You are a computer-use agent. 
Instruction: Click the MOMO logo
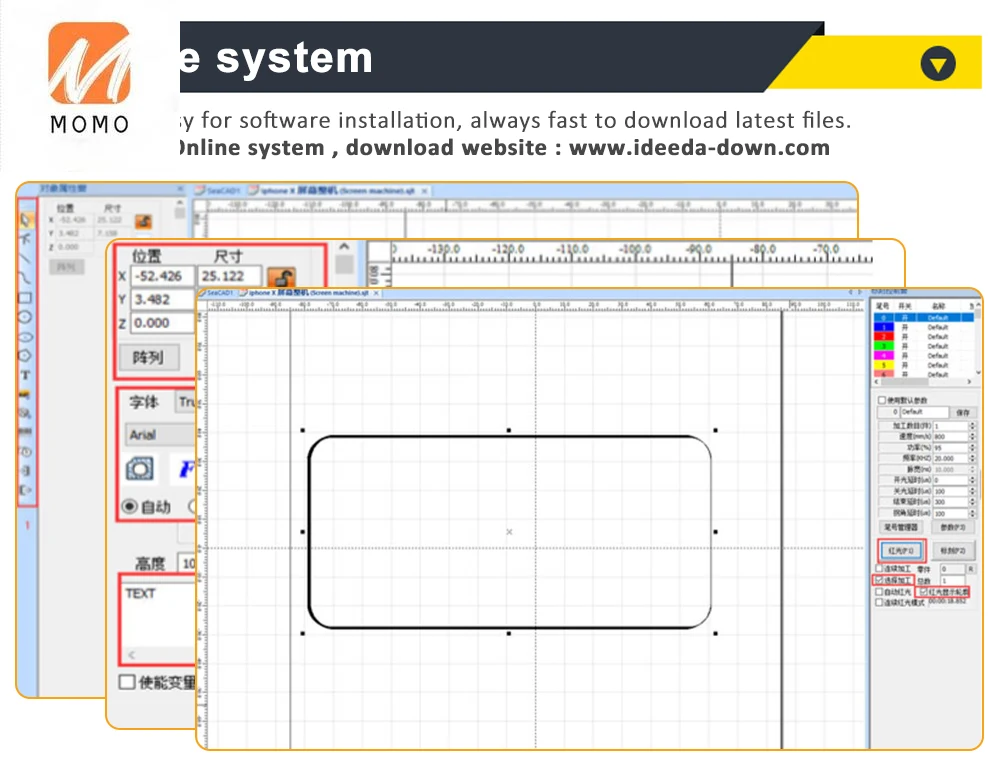click(89, 78)
